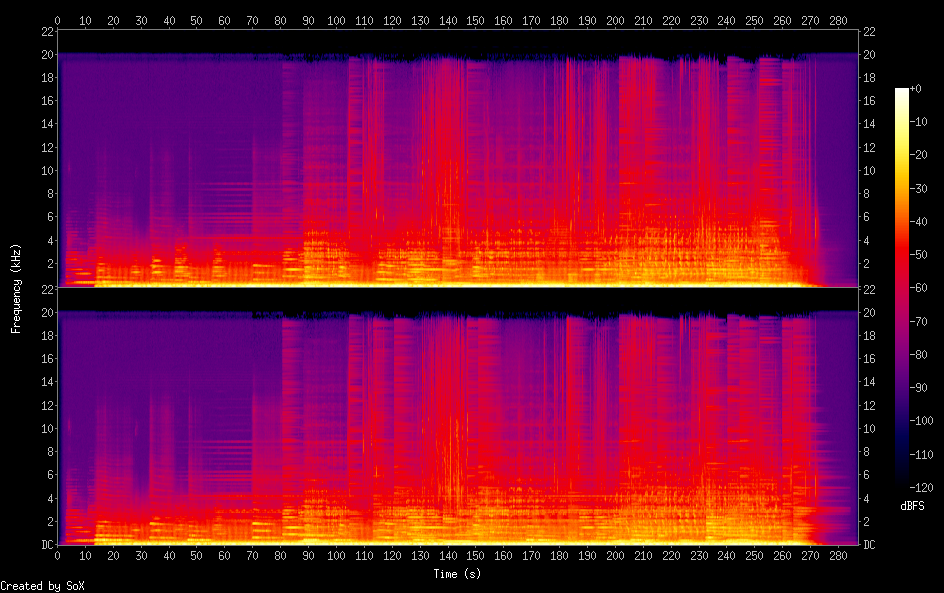This screenshot has height=593, width=944.
Task: Click the DC label on the bottom right axis
Action: pyautogui.click(x=870, y=545)
